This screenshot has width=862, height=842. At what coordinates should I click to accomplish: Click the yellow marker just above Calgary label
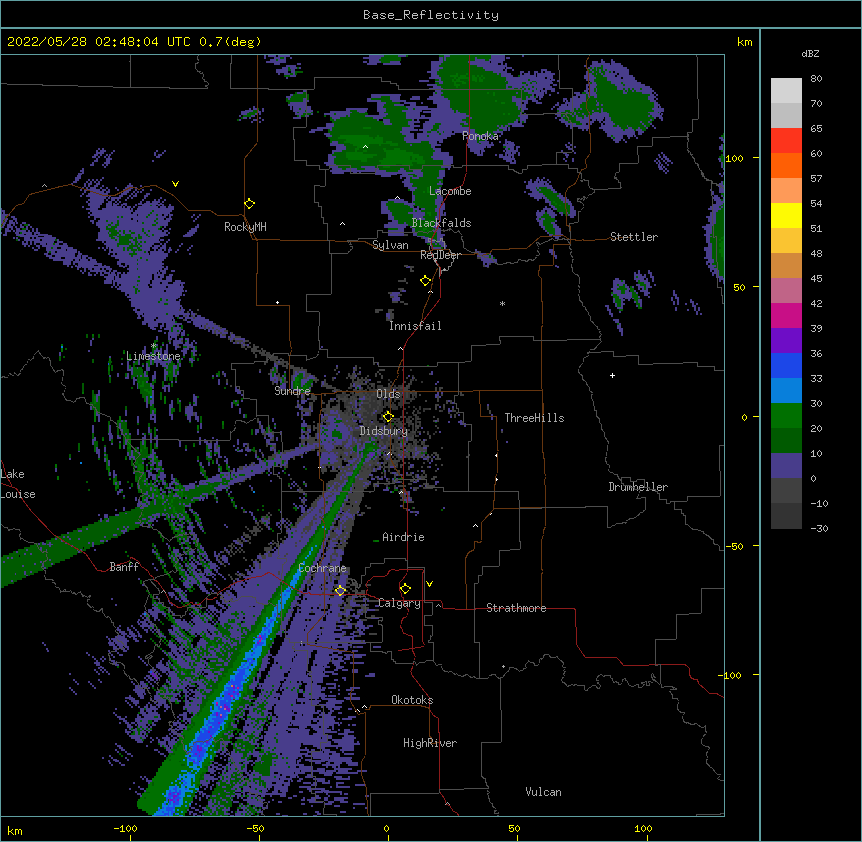click(x=405, y=589)
